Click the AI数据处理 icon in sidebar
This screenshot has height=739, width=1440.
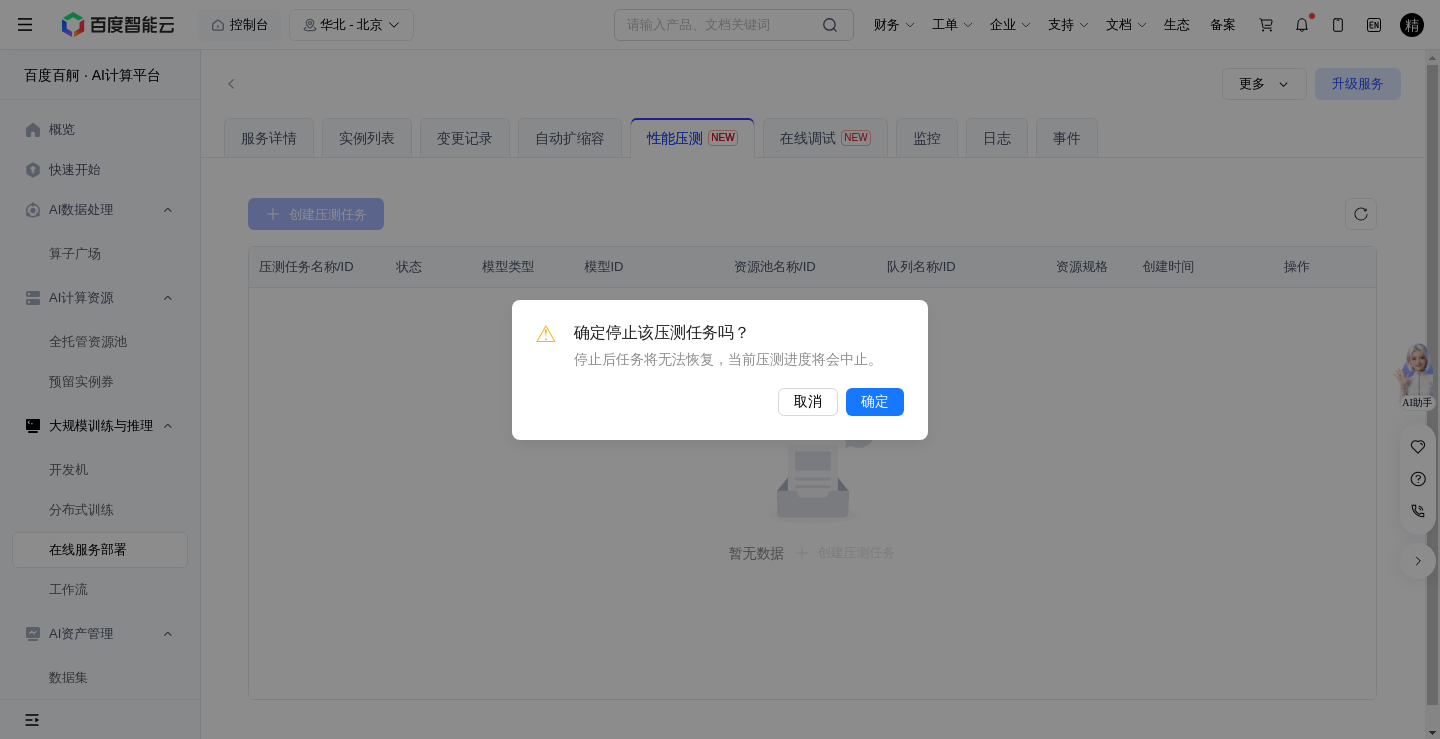pos(33,210)
